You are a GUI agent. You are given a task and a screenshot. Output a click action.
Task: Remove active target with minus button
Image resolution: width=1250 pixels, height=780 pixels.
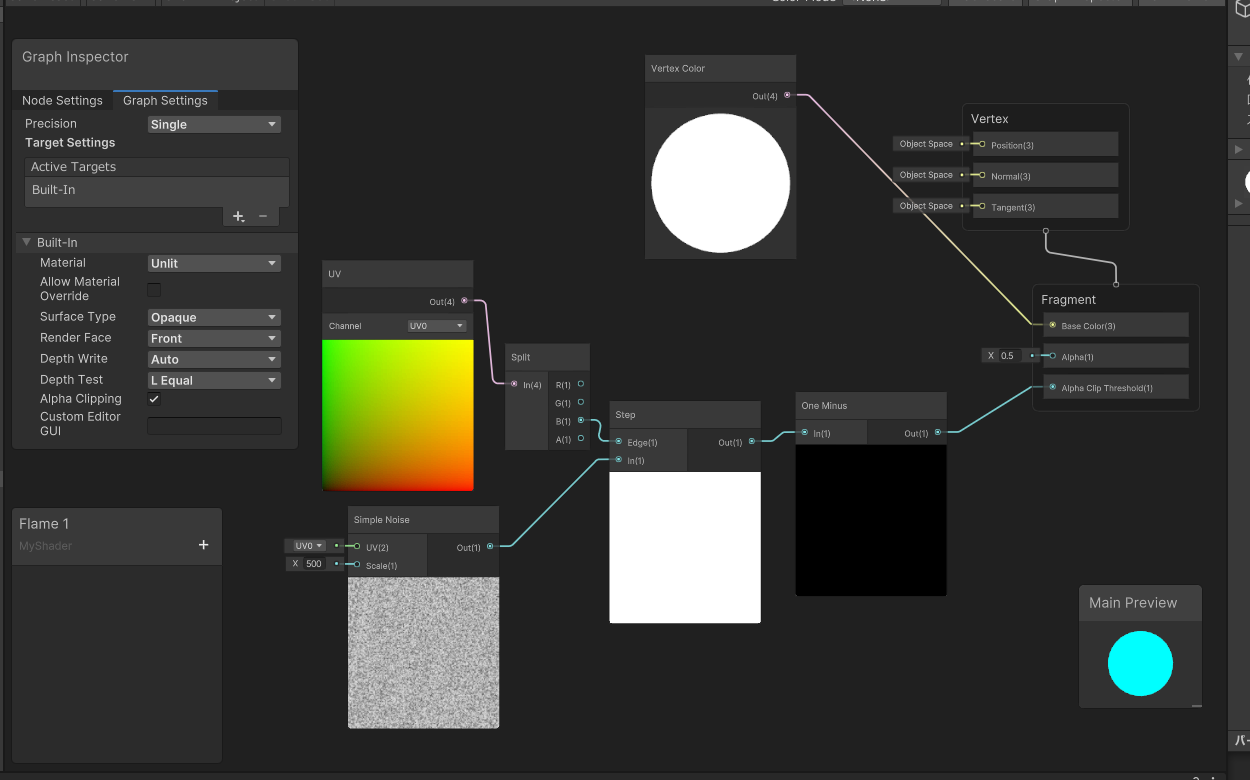tap(263, 216)
